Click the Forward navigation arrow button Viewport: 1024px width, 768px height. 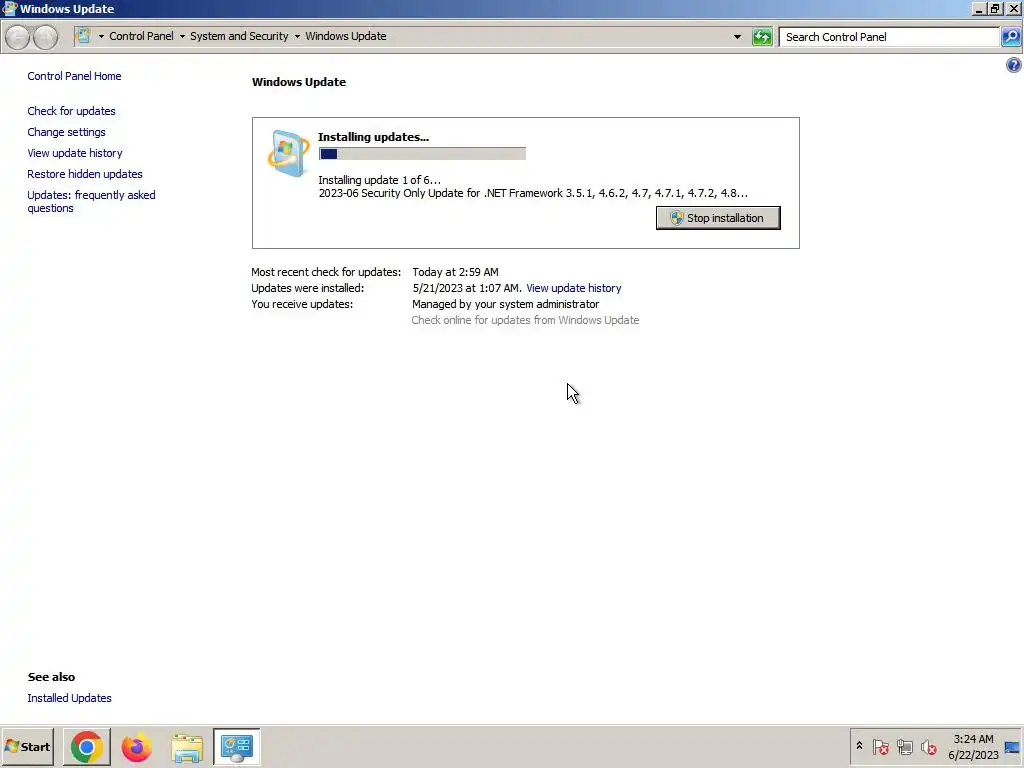[45, 37]
